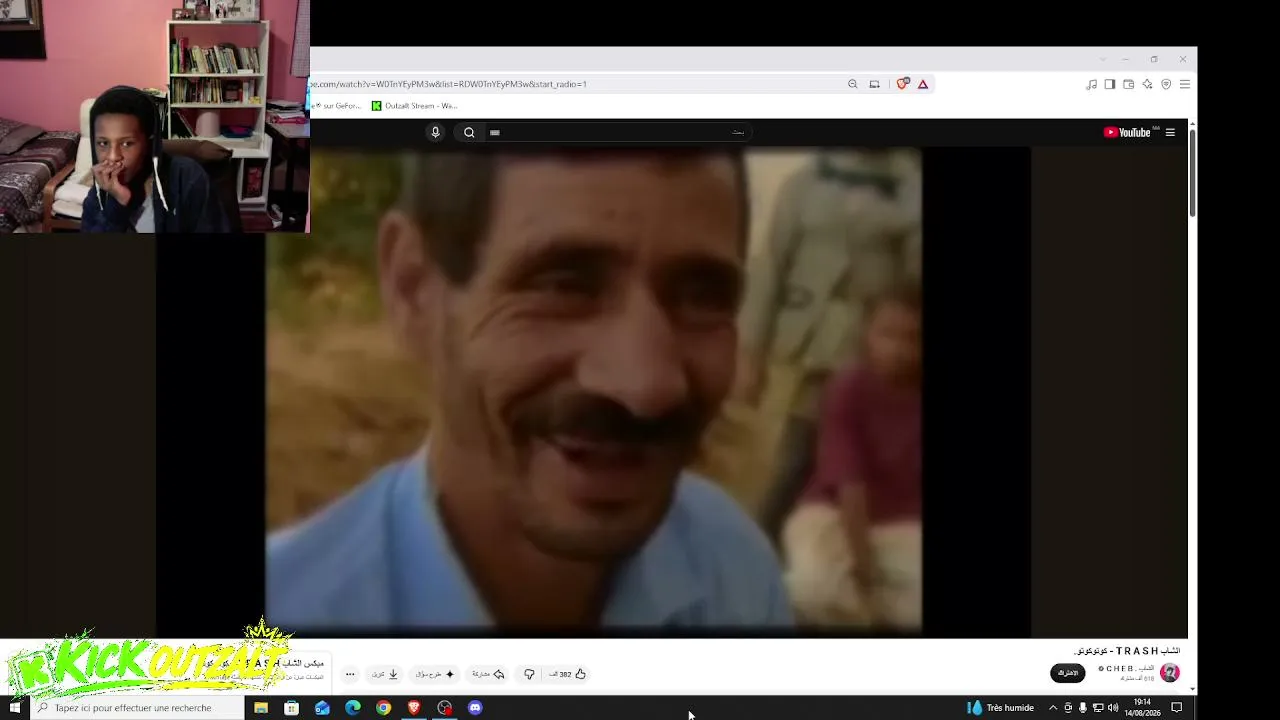
Task: Click the Windows taskbar search box
Action: [x=137, y=708]
